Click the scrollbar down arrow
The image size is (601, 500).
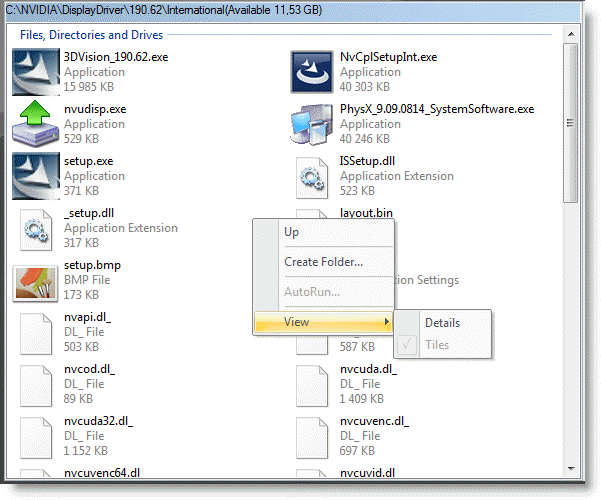pyautogui.click(x=571, y=469)
